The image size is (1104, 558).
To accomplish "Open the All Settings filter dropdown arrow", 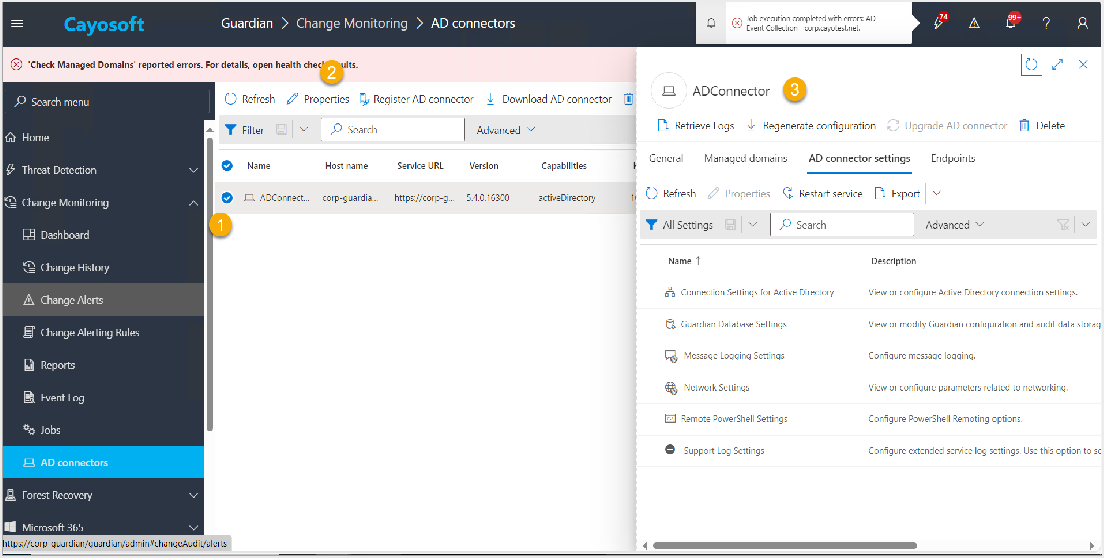I will (753, 224).
